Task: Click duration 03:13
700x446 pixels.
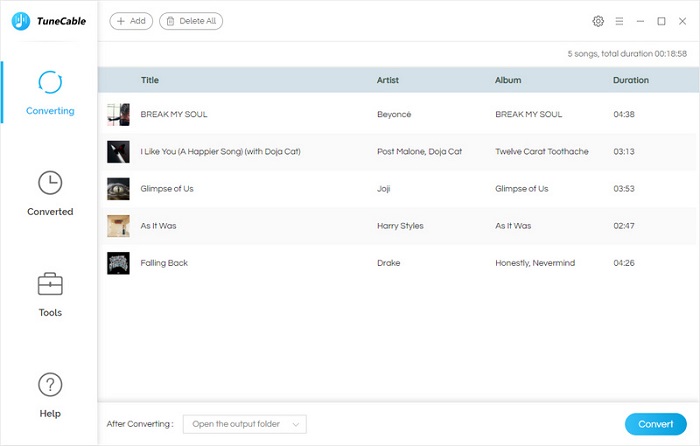Action: [x=624, y=151]
